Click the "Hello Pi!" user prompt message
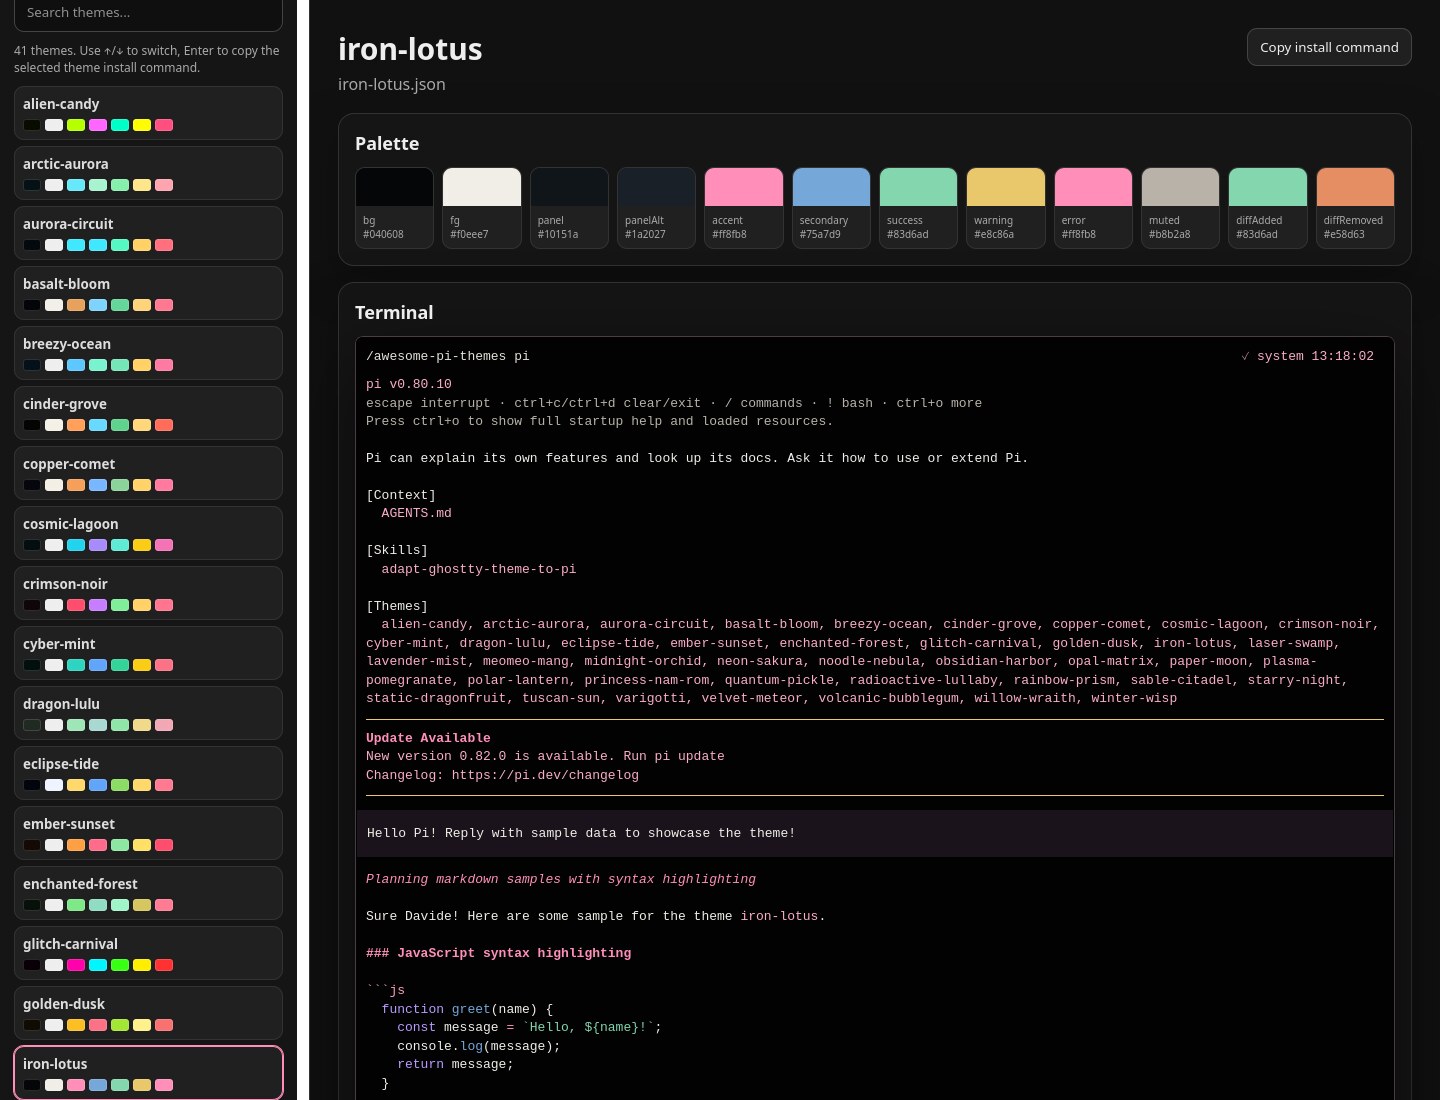The image size is (1440, 1100). 874,833
